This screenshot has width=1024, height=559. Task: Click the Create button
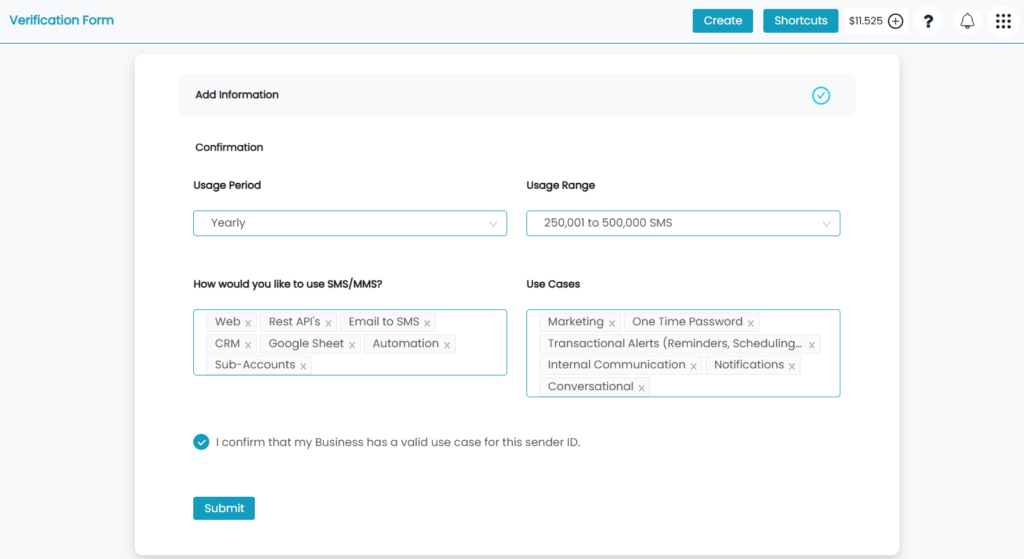[x=723, y=21]
